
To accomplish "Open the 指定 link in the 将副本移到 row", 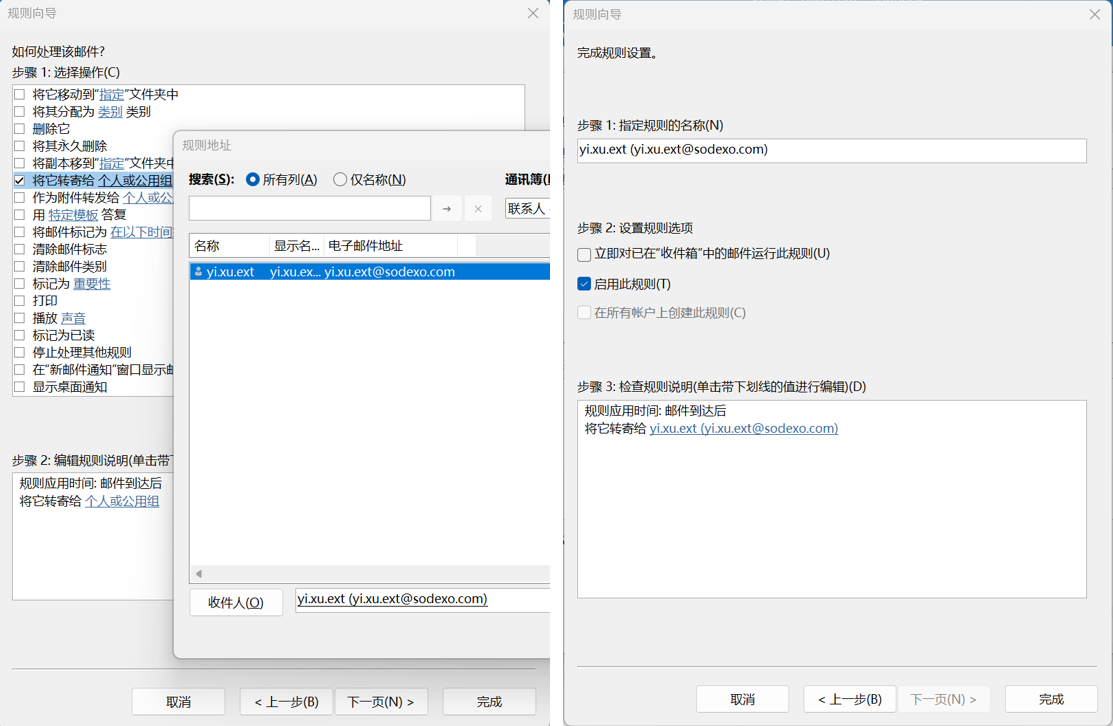I will (x=112, y=163).
